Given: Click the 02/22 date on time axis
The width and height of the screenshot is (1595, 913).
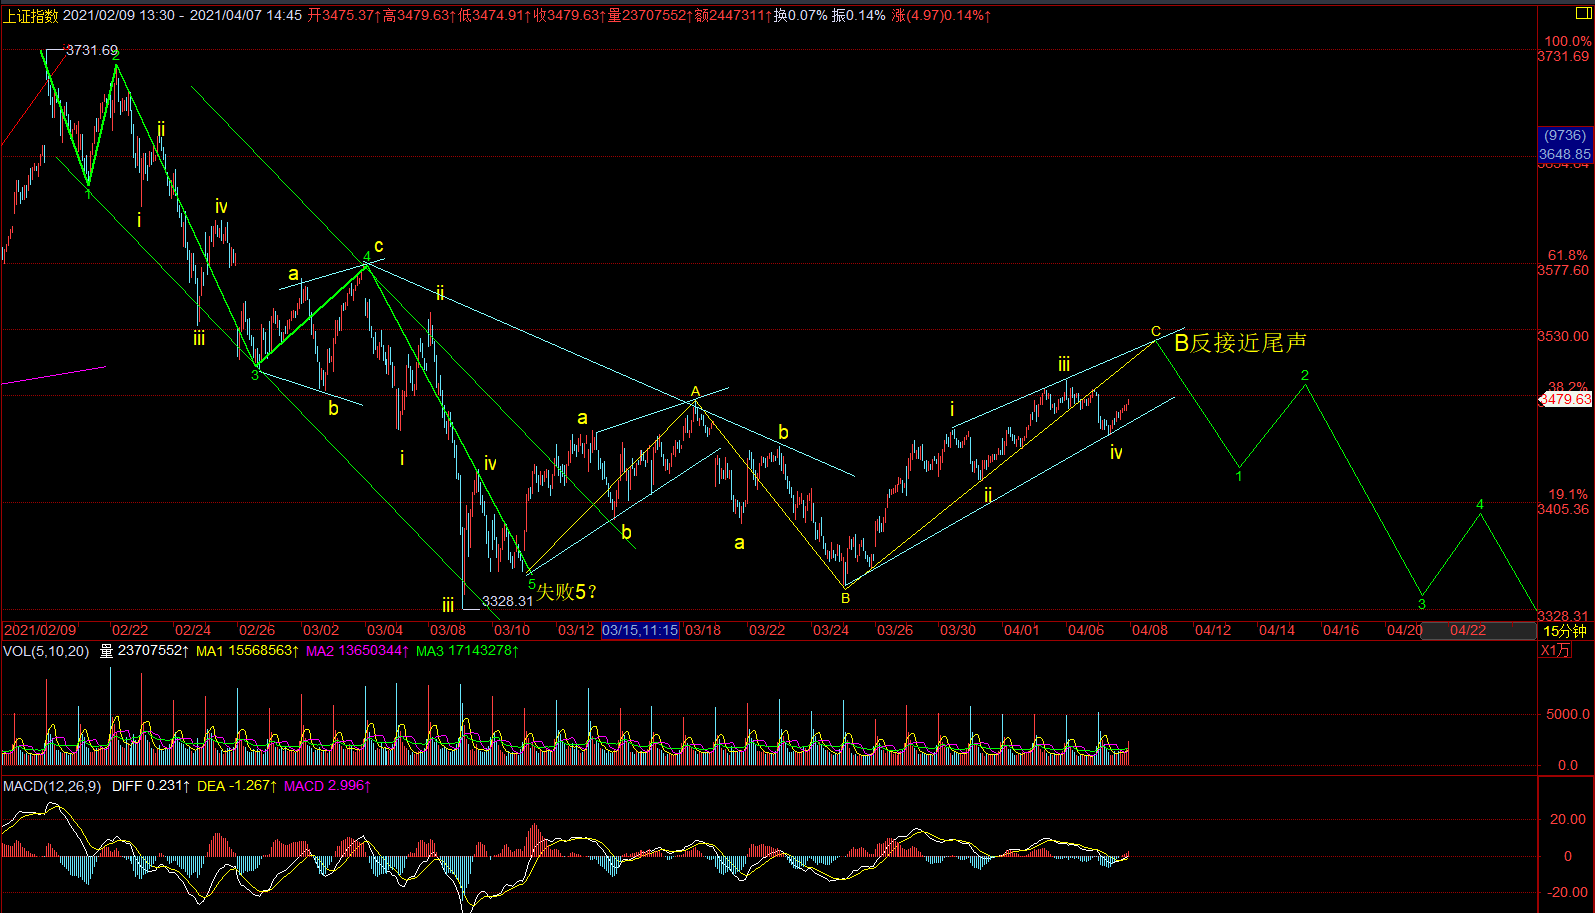Looking at the screenshot, I should (x=130, y=630).
